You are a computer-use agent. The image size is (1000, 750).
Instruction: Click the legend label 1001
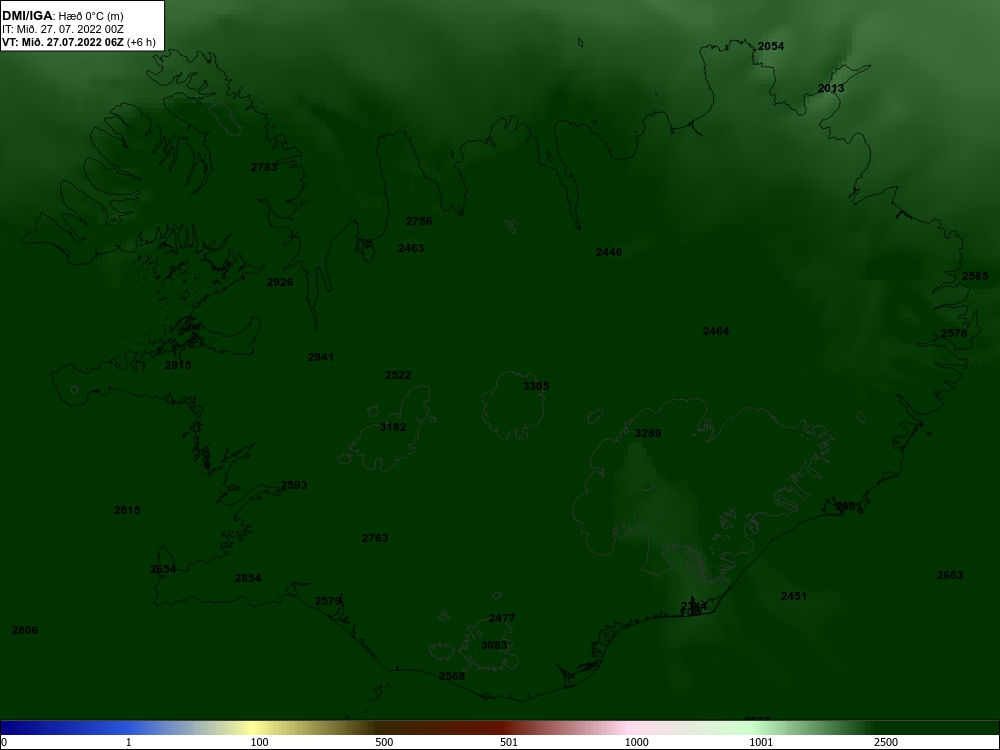pos(761,742)
